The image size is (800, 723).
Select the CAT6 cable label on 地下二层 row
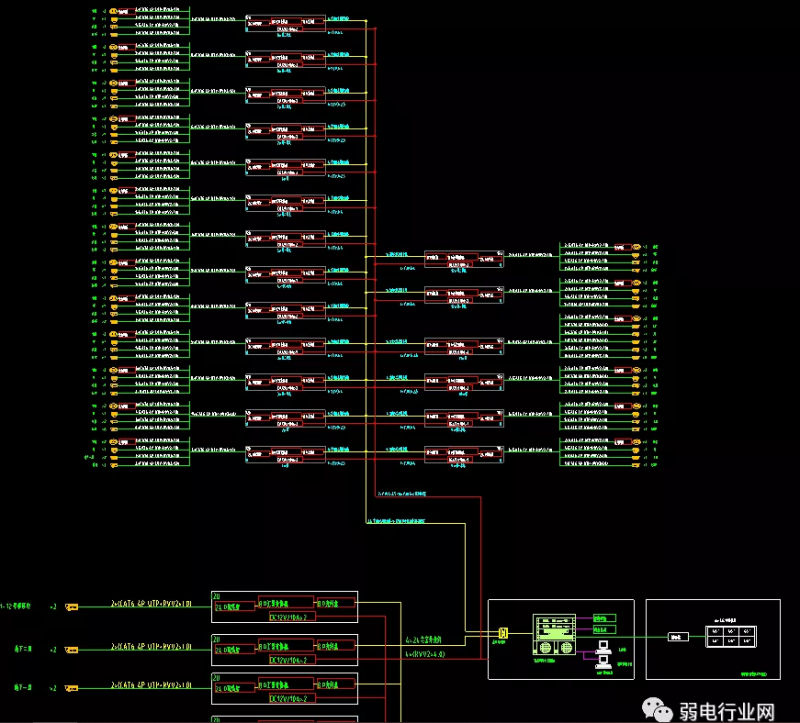tap(150, 647)
